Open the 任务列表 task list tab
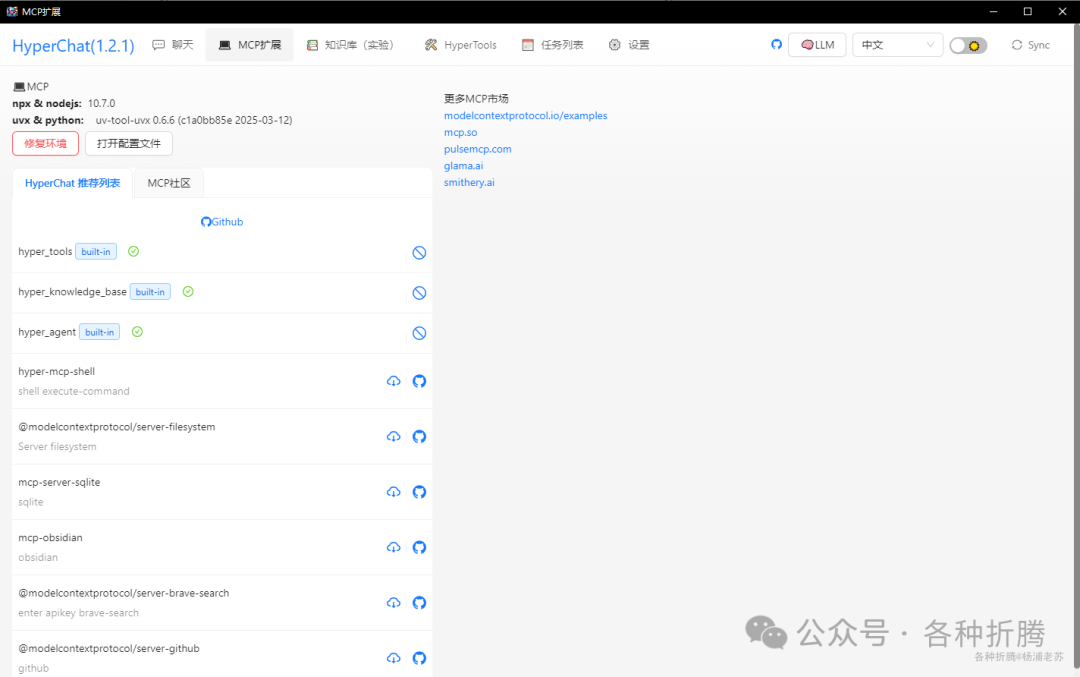Screen dimensions: 1080x677 pyautogui.click(x=552, y=45)
